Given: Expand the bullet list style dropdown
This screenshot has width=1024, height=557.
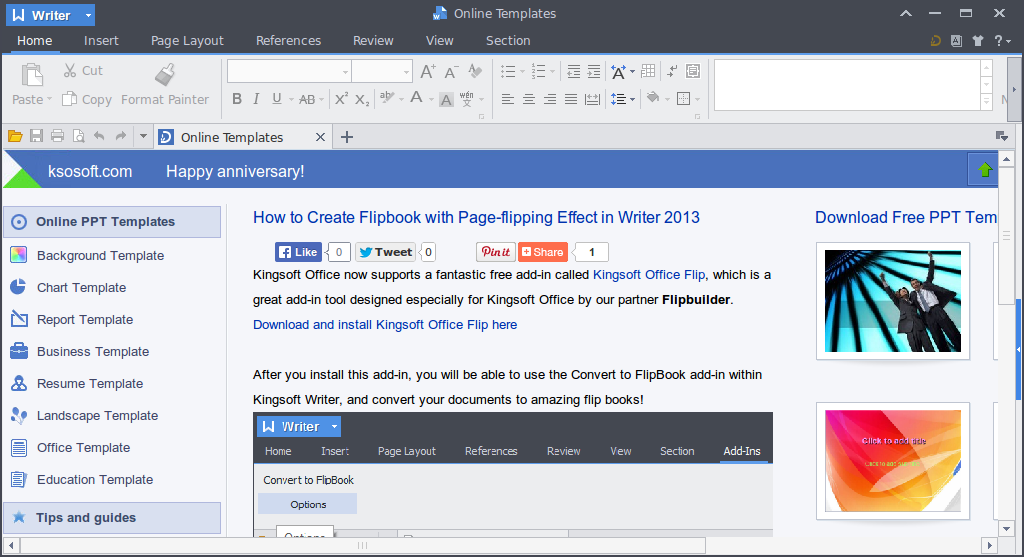Looking at the screenshot, I should (522, 71).
